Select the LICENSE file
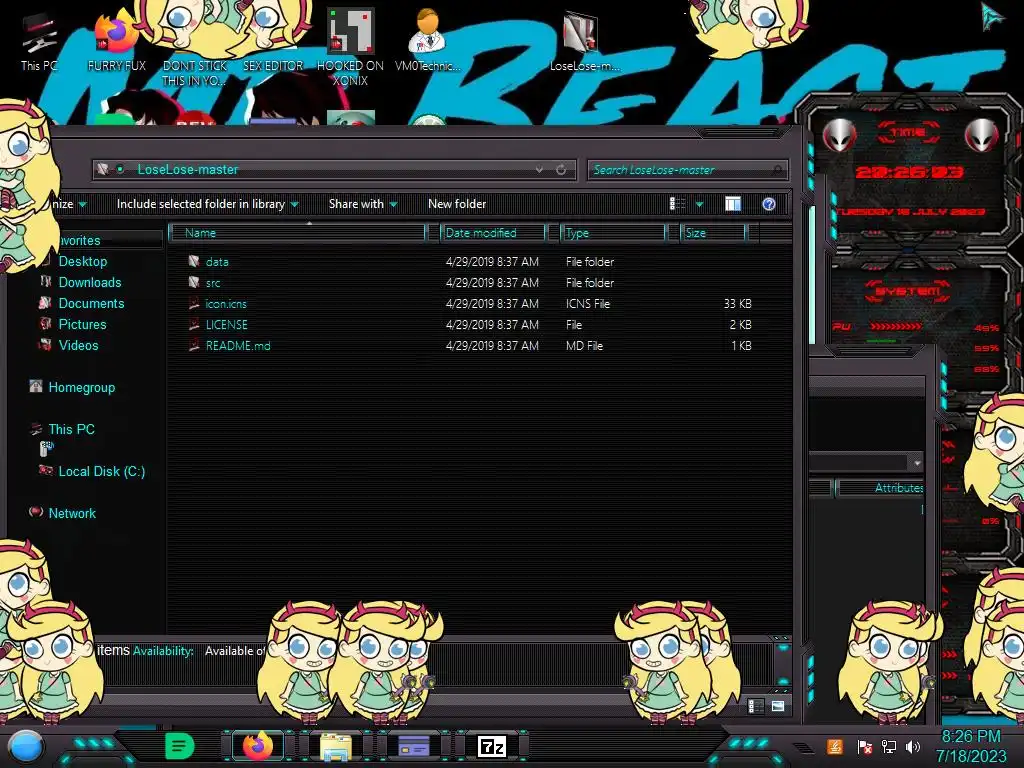This screenshot has height=768, width=1024. [x=227, y=325]
